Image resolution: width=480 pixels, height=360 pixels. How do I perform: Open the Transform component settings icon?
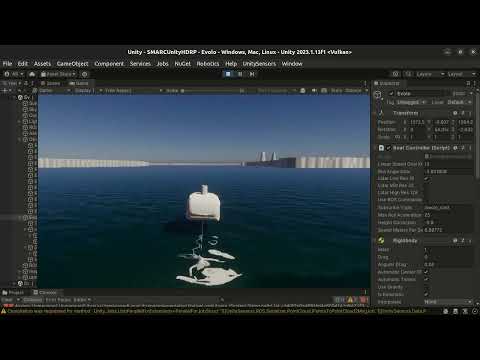(463, 113)
